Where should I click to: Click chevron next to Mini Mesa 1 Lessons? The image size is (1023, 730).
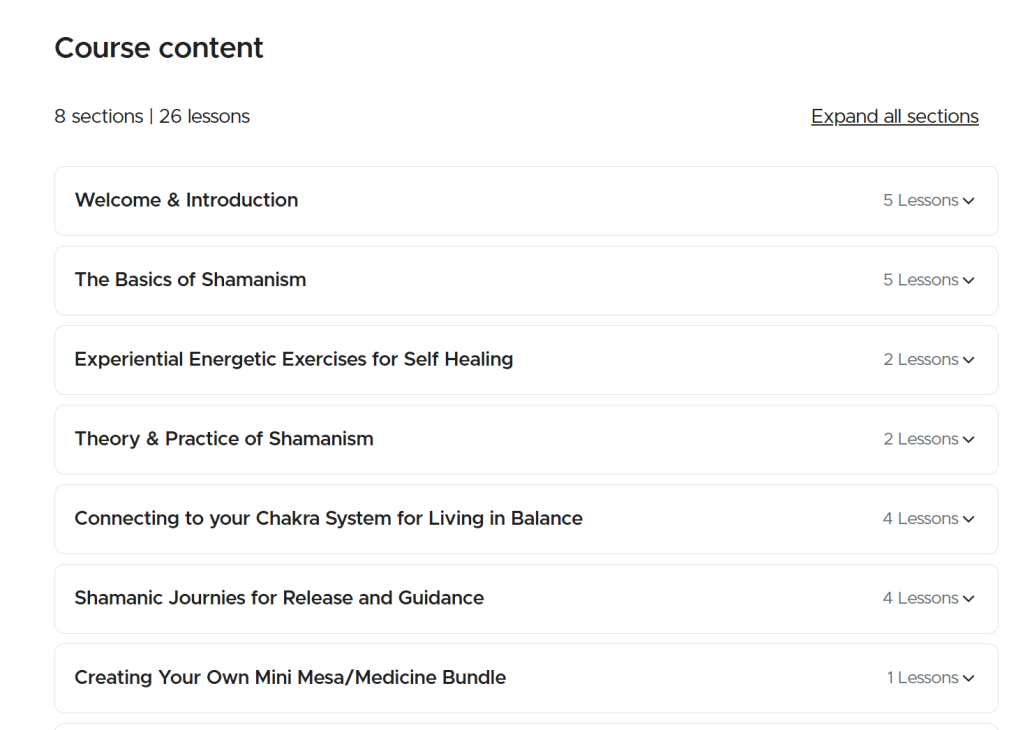pyautogui.click(x=968, y=678)
